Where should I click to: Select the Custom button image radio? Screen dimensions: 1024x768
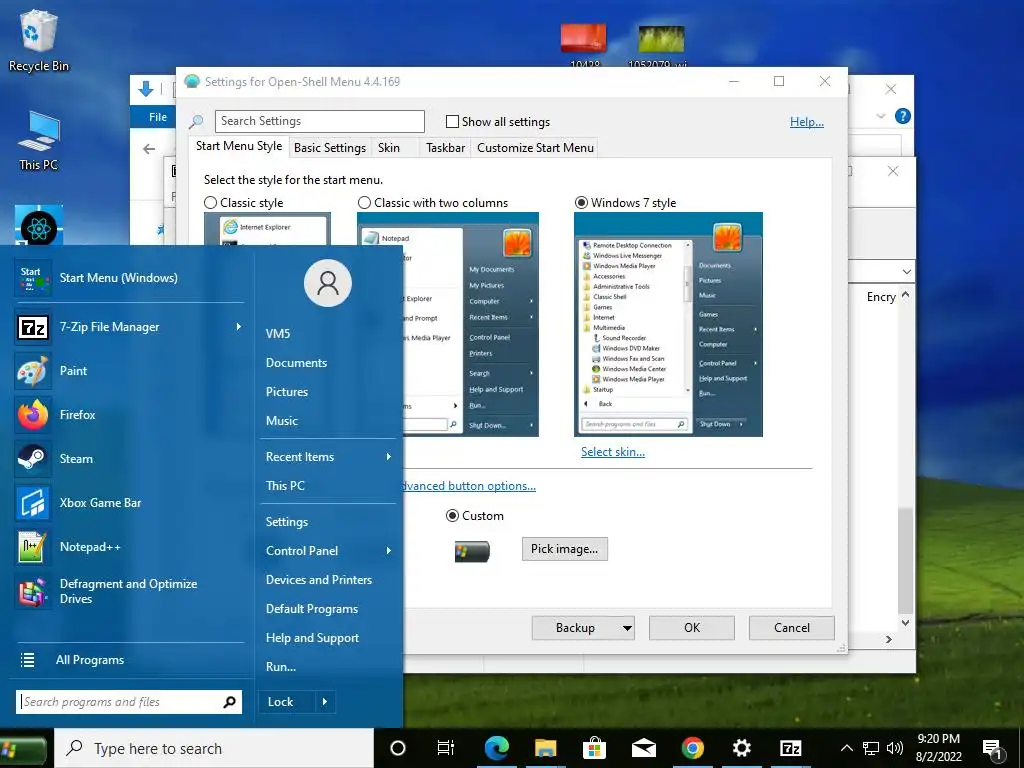pyautogui.click(x=452, y=515)
